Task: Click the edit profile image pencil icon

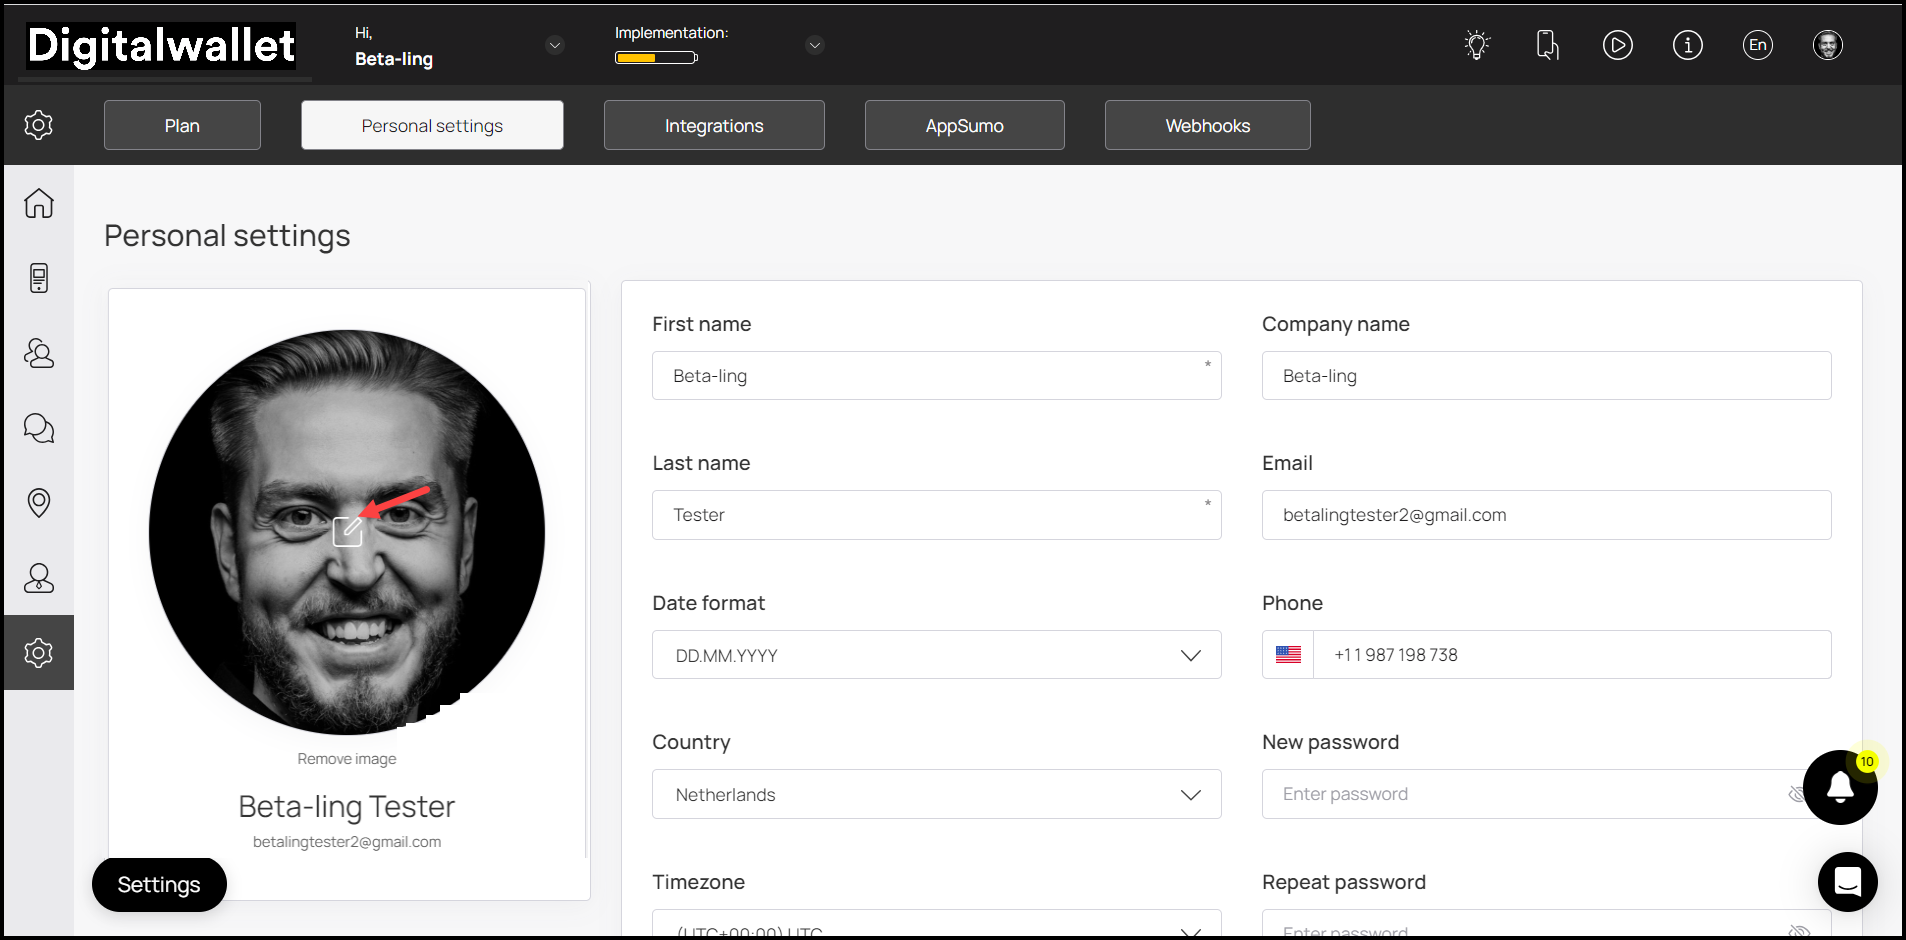Action: pos(347,531)
